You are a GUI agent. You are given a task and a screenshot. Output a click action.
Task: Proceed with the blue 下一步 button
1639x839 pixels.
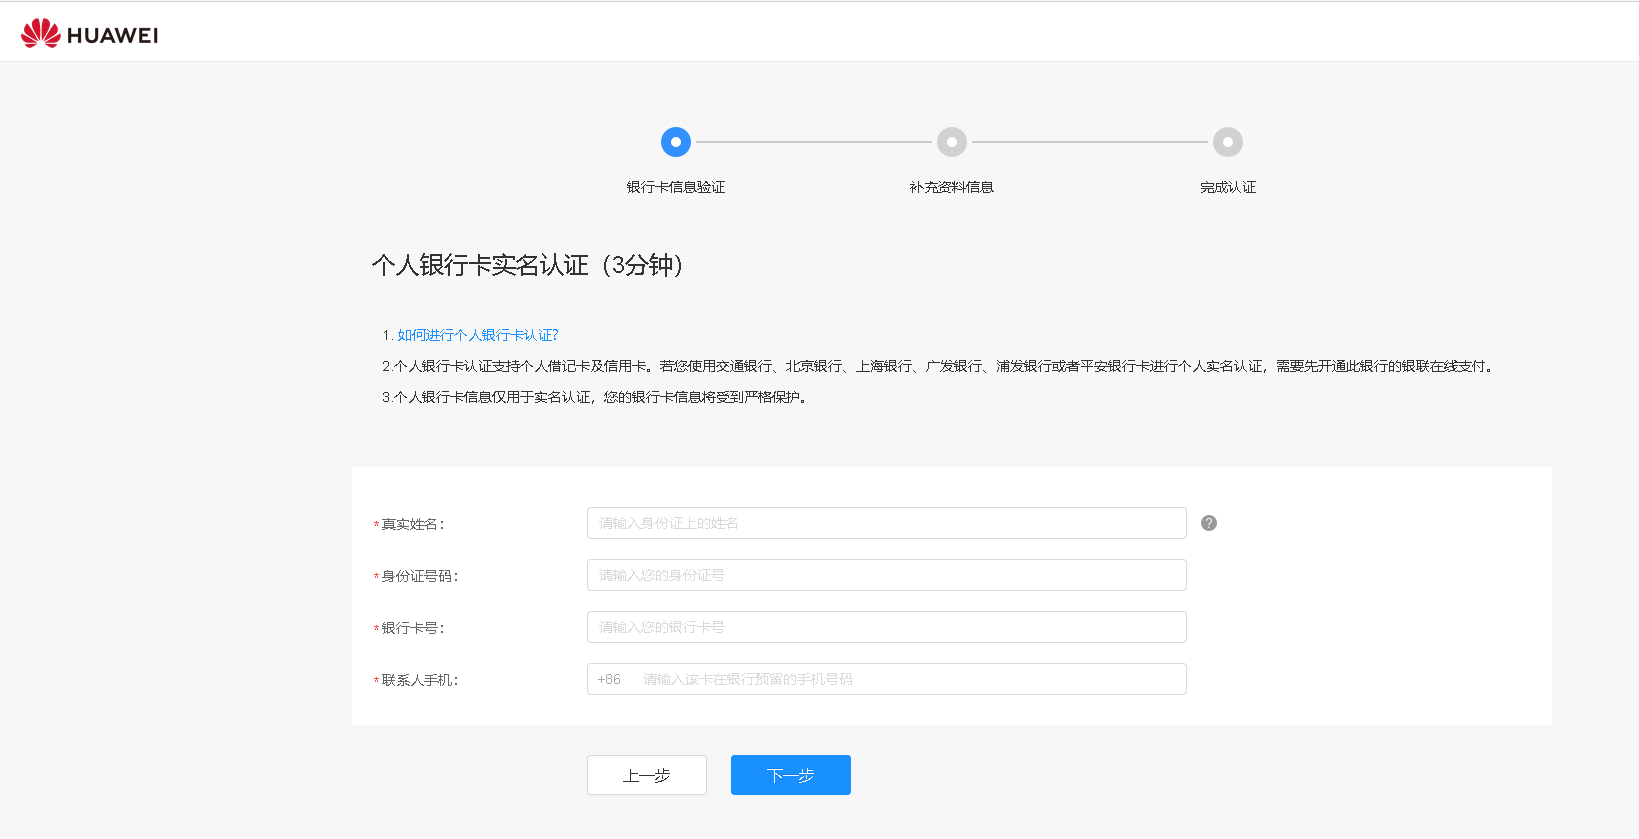pos(791,775)
